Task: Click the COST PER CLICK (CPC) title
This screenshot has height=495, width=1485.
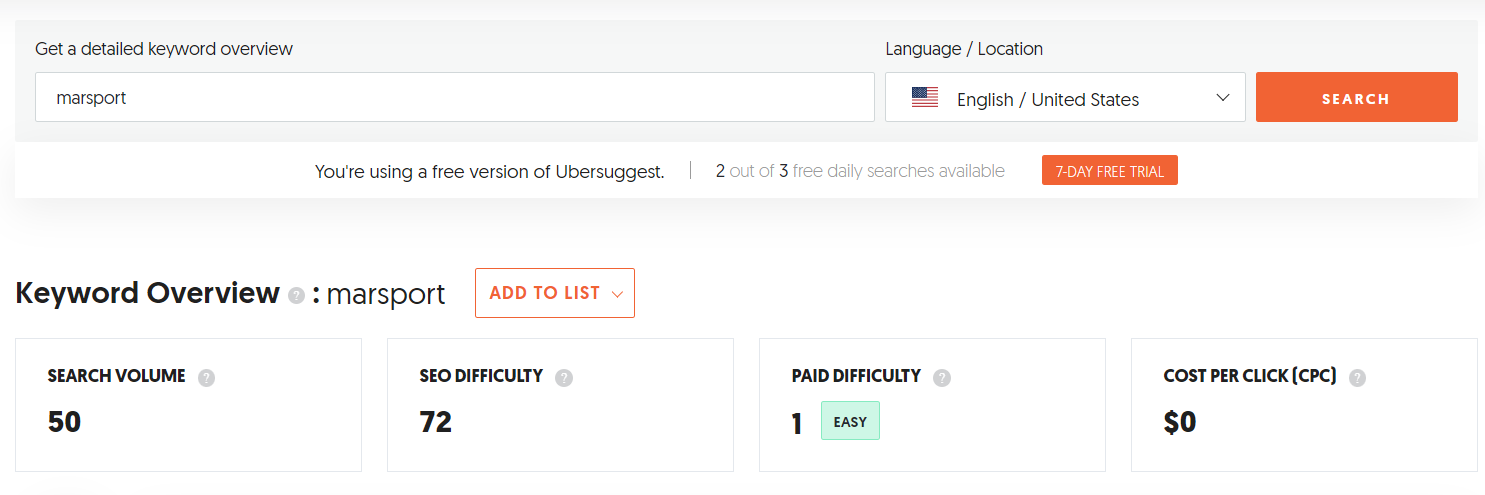Action: coord(1250,376)
